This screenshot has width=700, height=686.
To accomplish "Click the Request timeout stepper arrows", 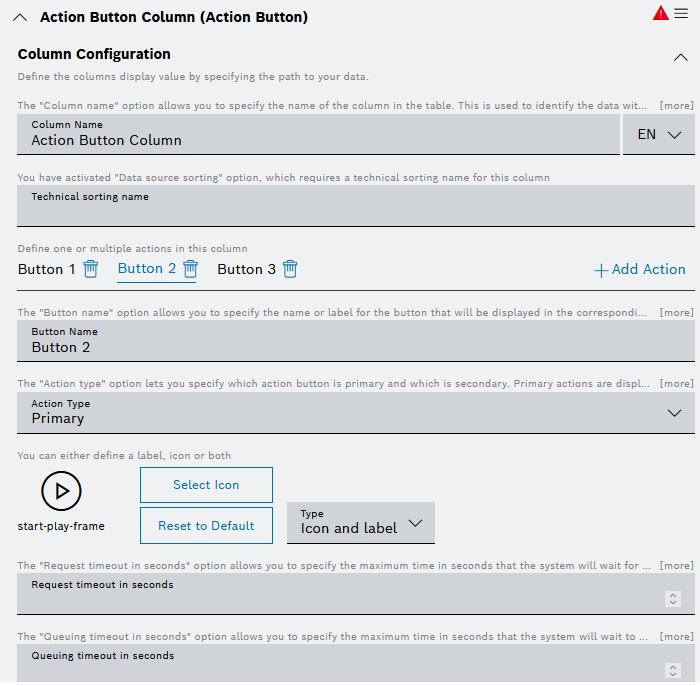I will (673, 598).
